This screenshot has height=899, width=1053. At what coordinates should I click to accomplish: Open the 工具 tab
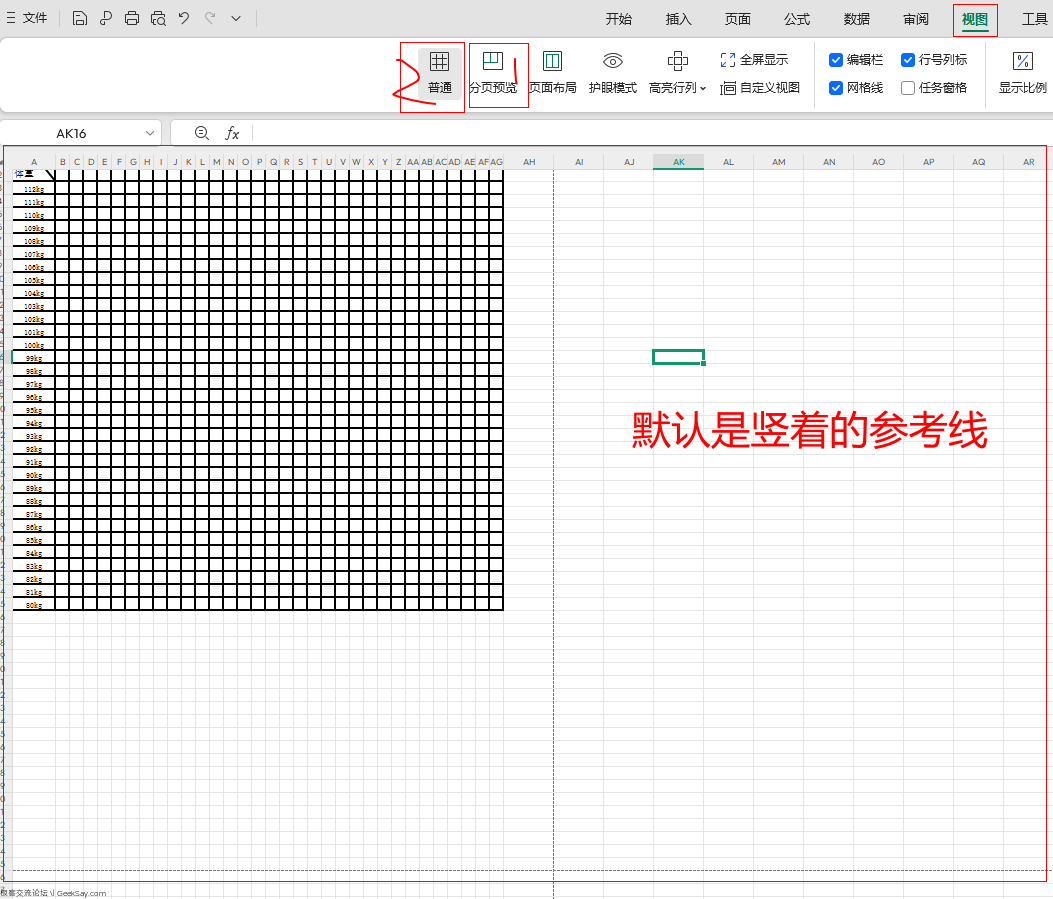pos(1035,19)
